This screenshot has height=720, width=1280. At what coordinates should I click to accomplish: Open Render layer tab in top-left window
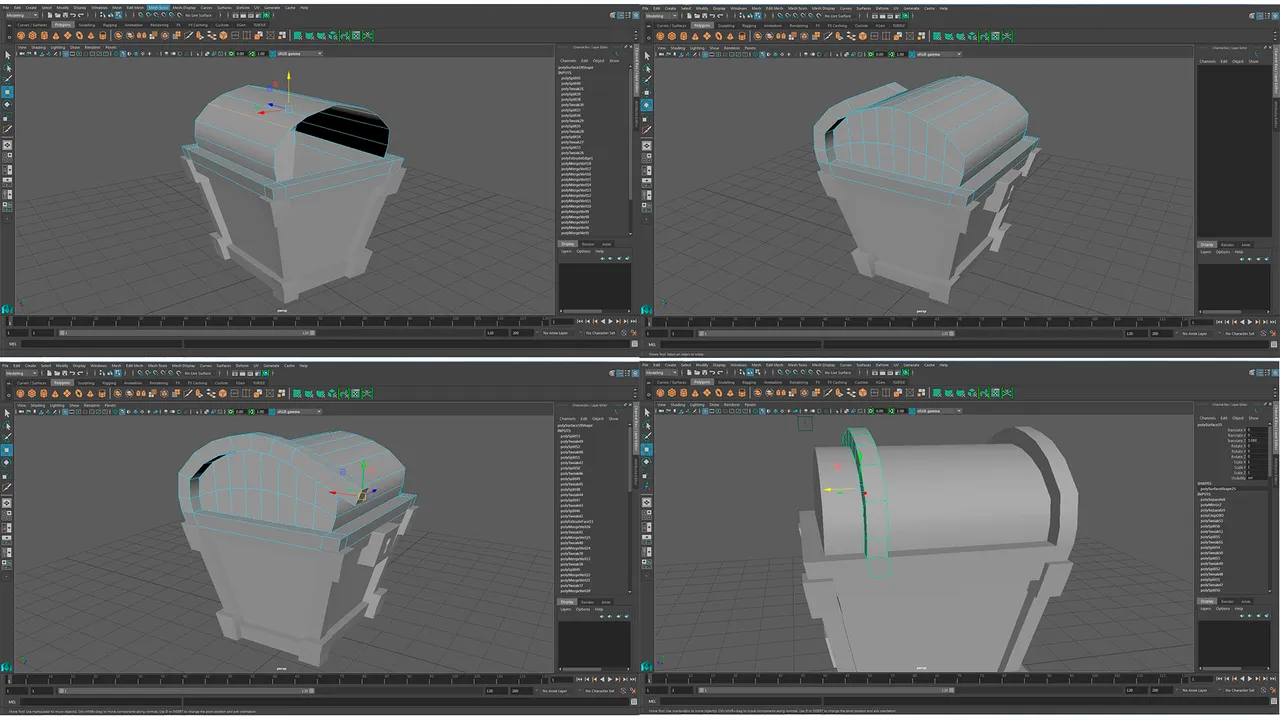tap(588, 244)
